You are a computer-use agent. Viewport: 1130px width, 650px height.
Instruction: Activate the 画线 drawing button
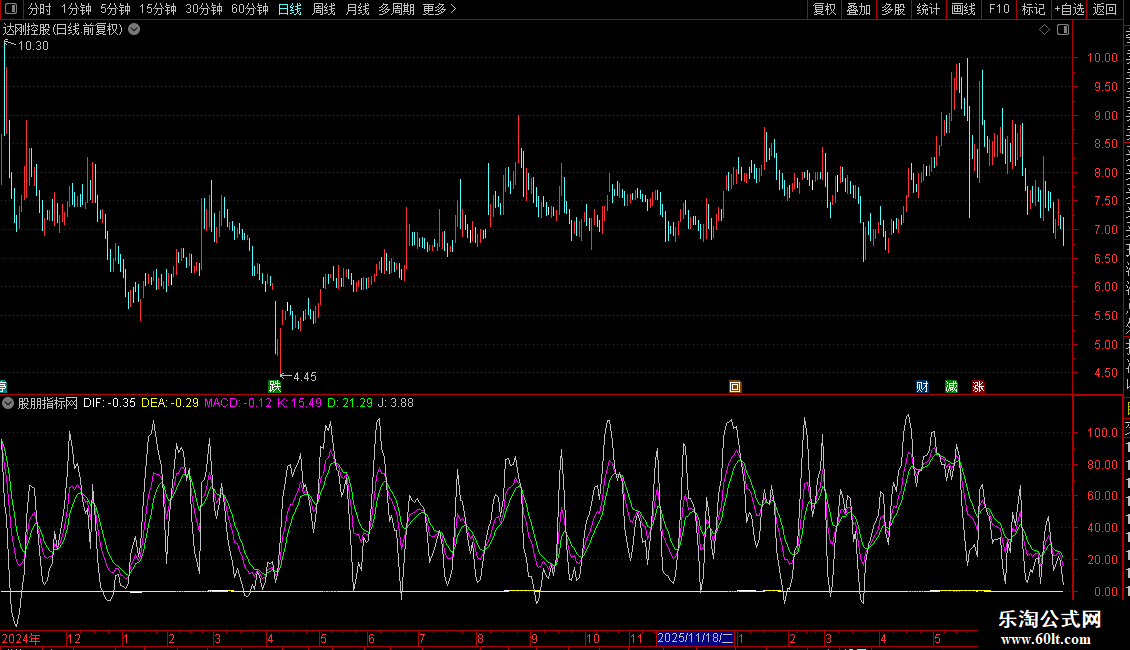[x=964, y=9]
